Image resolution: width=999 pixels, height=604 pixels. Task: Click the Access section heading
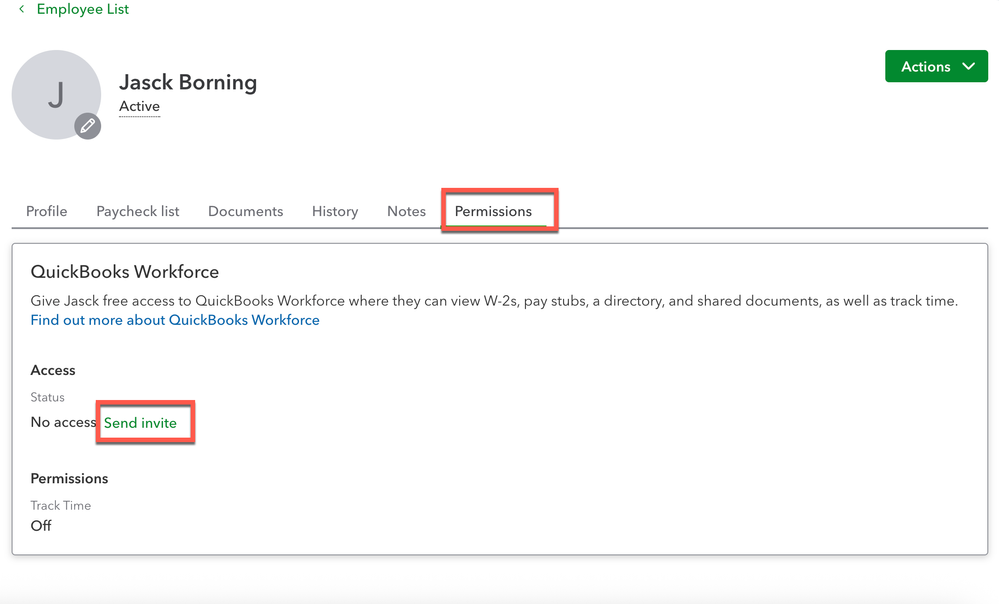[53, 370]
